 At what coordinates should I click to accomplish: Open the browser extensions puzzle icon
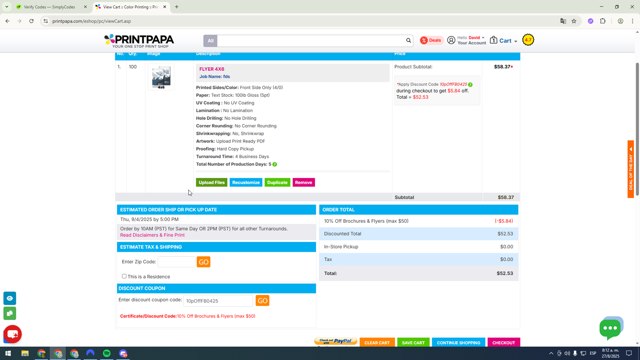coord(603,21)
